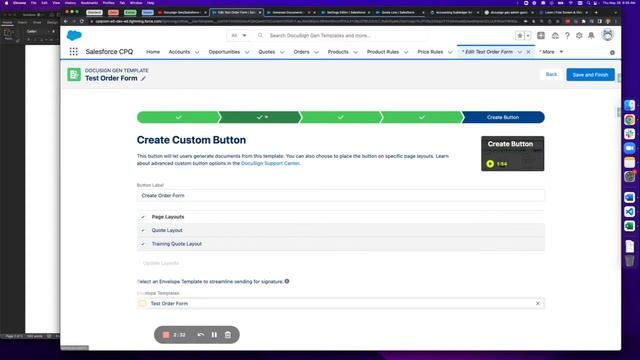
Task: Click the pencil icon beside Test Order Form
Action: [x=143, y=78]
